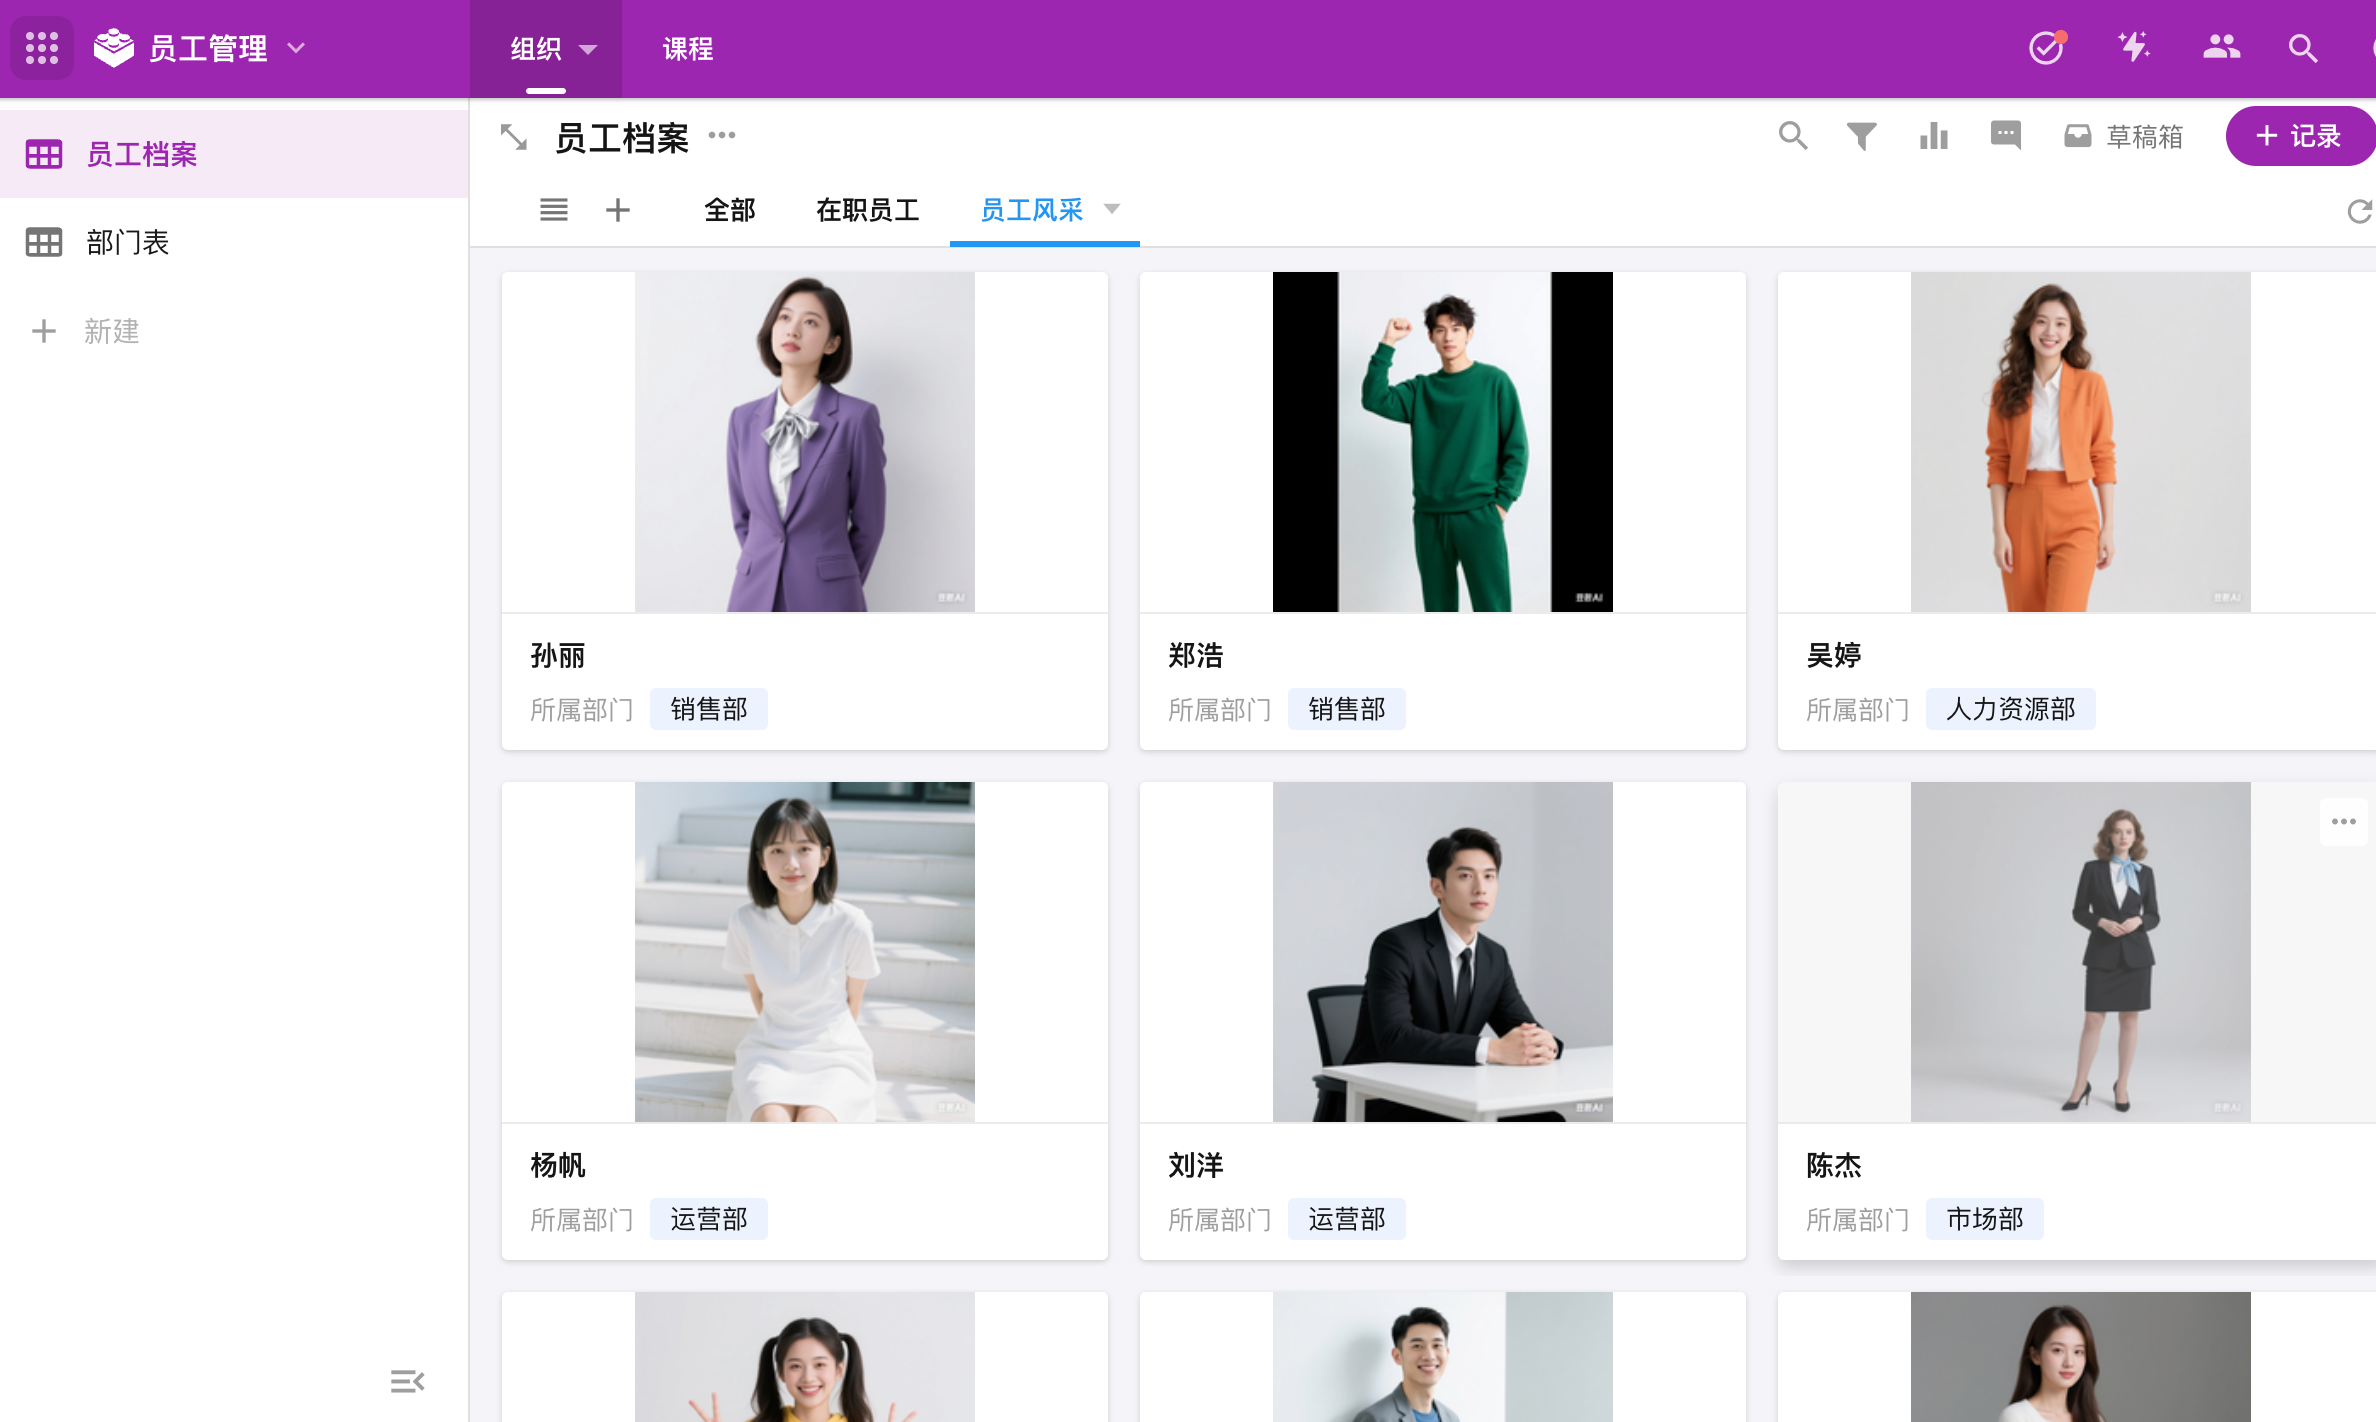The height and width of the screenshot is (1422, 2376).
Task: Select 部门表 worksheet in sidebar
Action: point(234,242)
